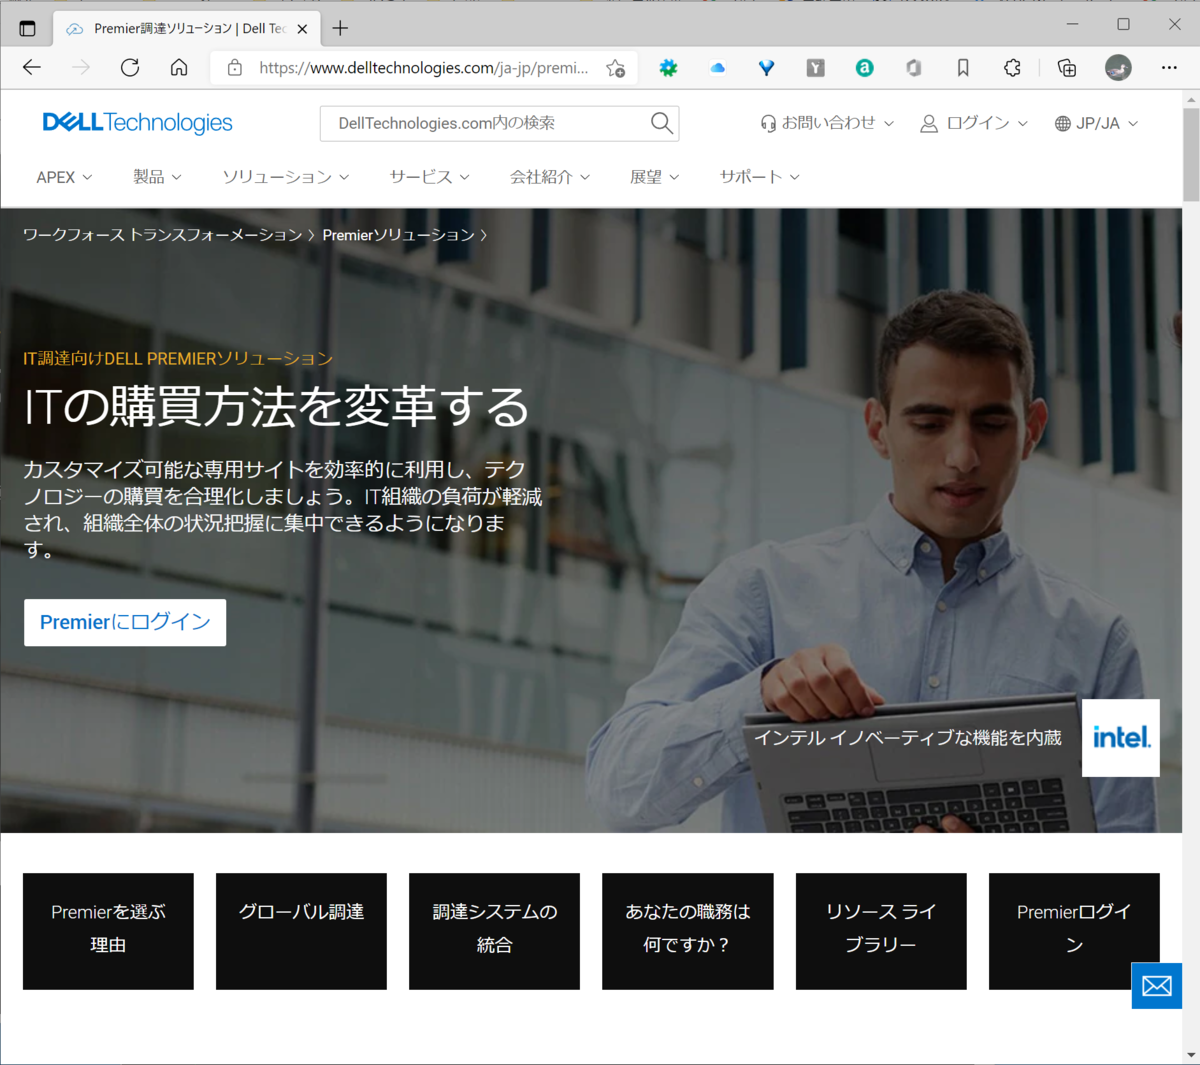
Task: Open Collections icon in toolbar
Action: point(1067,68)
